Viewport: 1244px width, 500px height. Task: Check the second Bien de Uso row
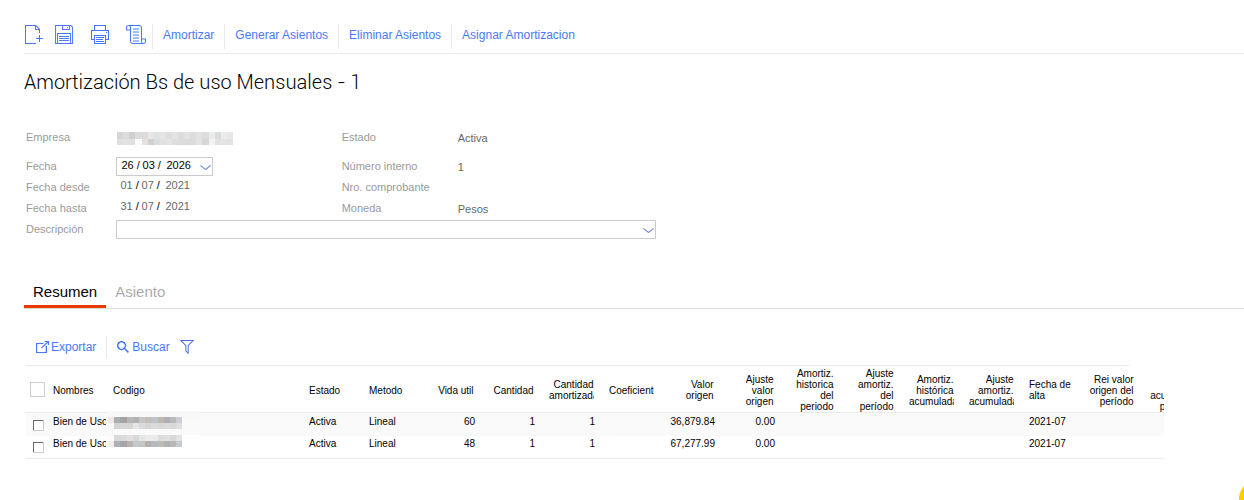[x=39, y=447]
